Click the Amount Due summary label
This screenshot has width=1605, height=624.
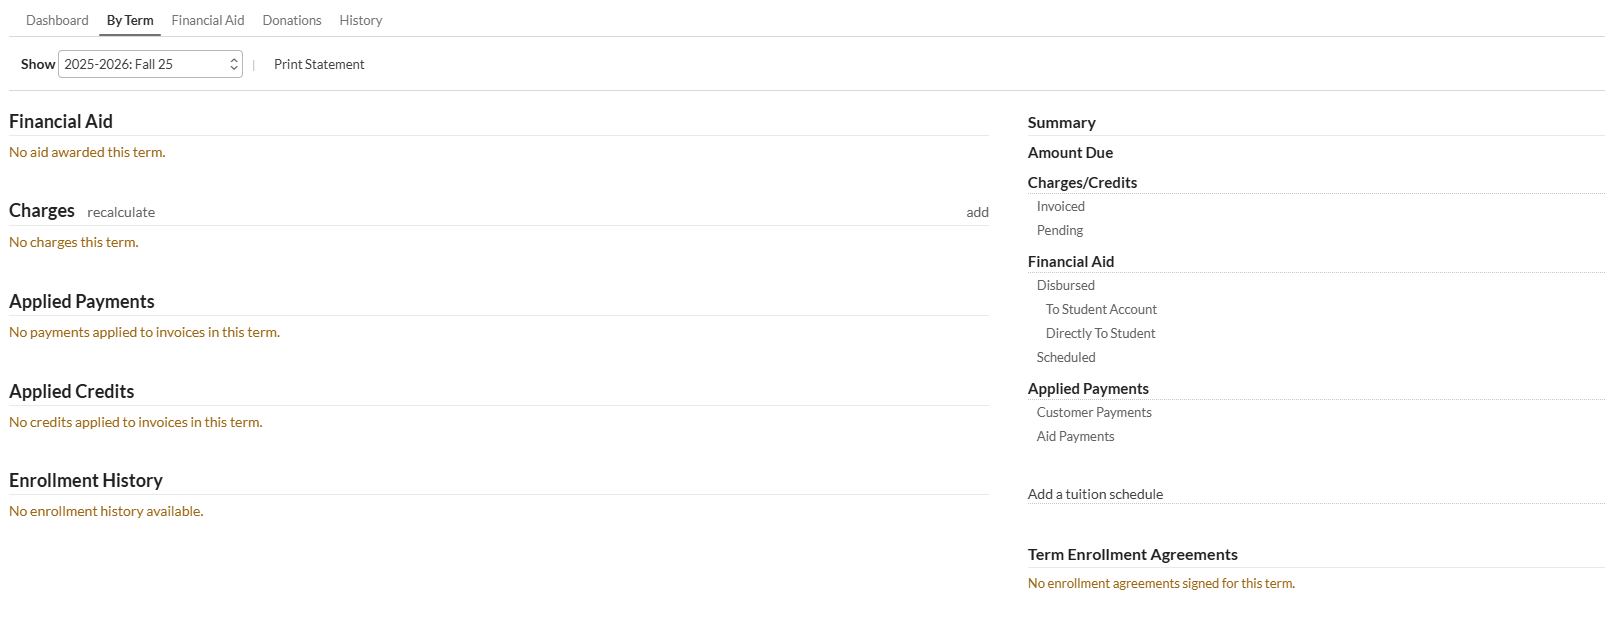click(x=1070, y=153)
